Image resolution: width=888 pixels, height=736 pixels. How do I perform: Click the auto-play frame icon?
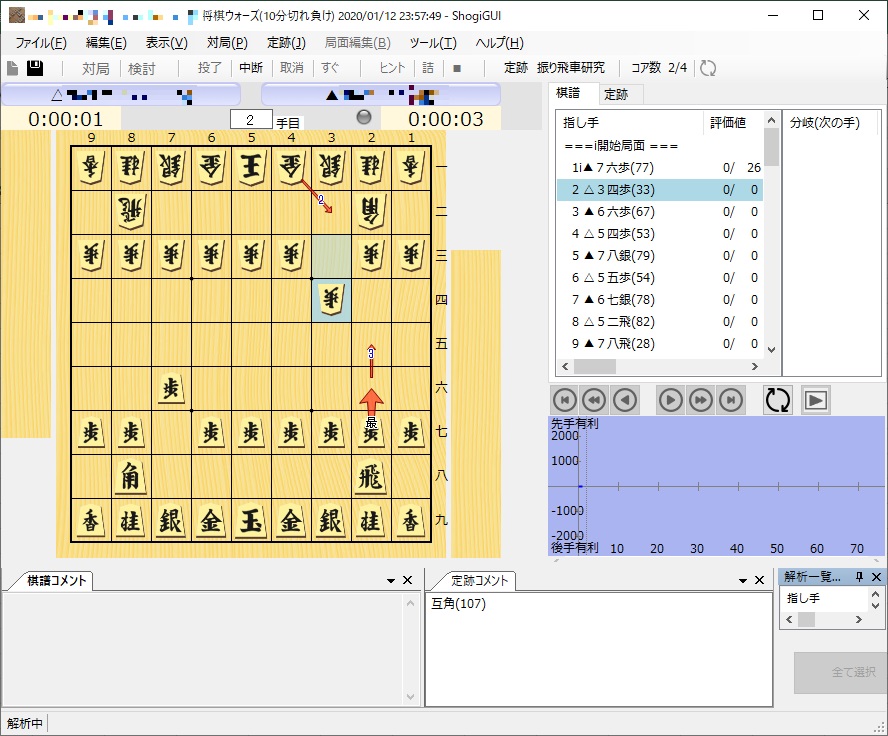(x=816, y=400)
